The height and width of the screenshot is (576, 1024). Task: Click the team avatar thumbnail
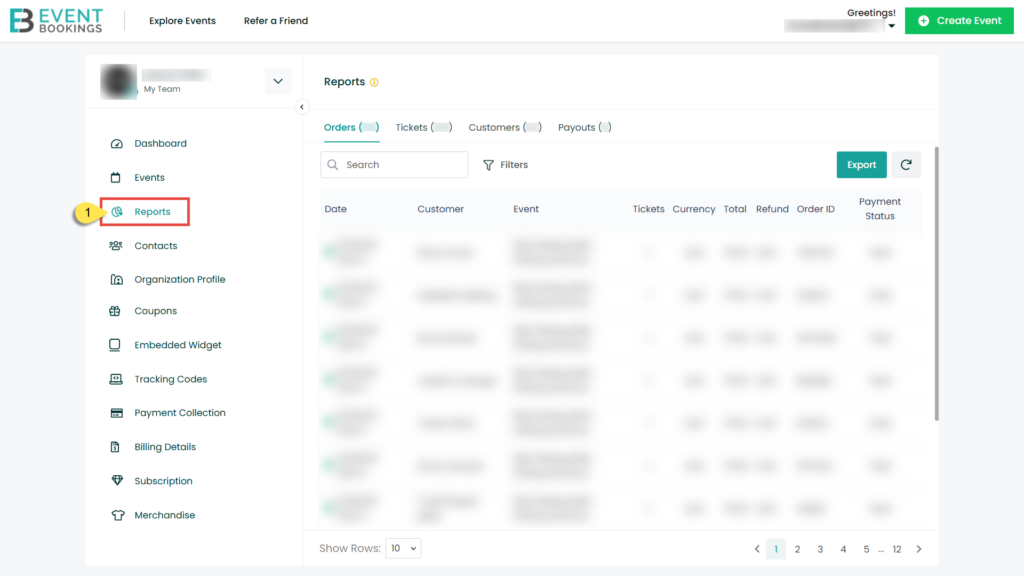(118, 82)
